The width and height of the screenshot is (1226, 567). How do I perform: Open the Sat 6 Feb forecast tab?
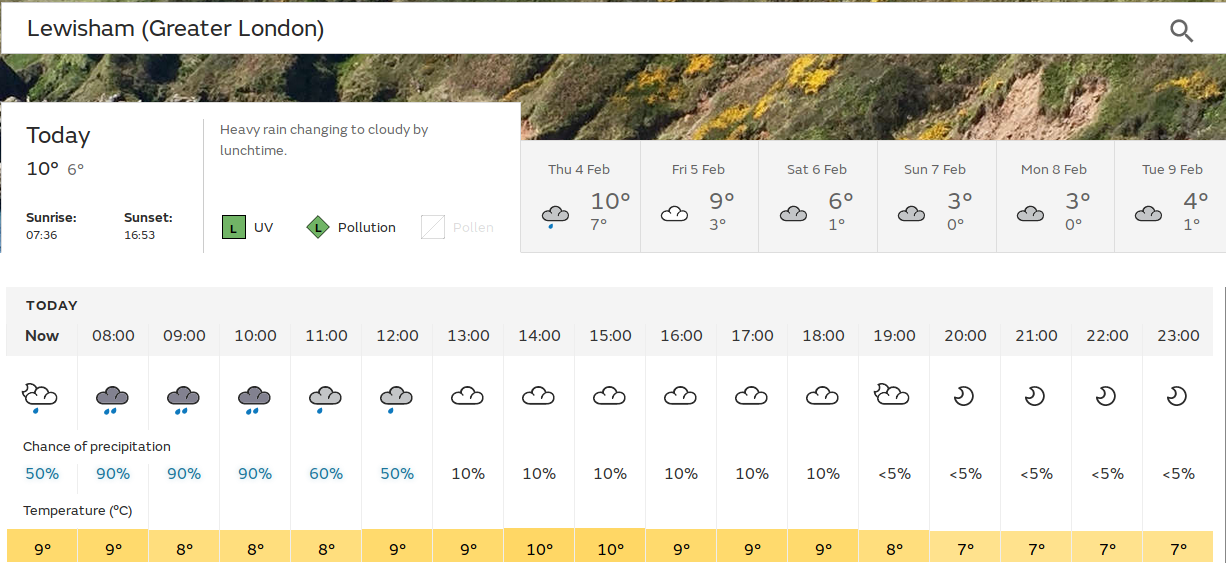point(818,196)
